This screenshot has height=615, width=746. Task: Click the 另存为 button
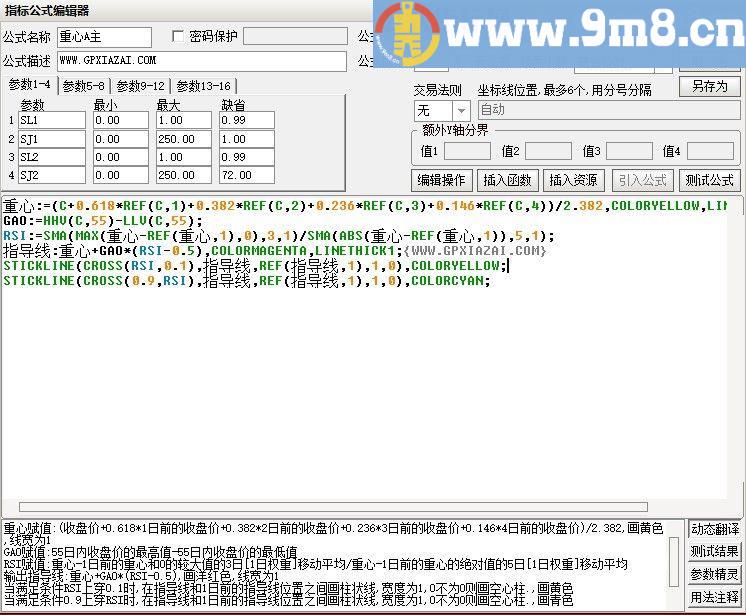pos(709,87)
